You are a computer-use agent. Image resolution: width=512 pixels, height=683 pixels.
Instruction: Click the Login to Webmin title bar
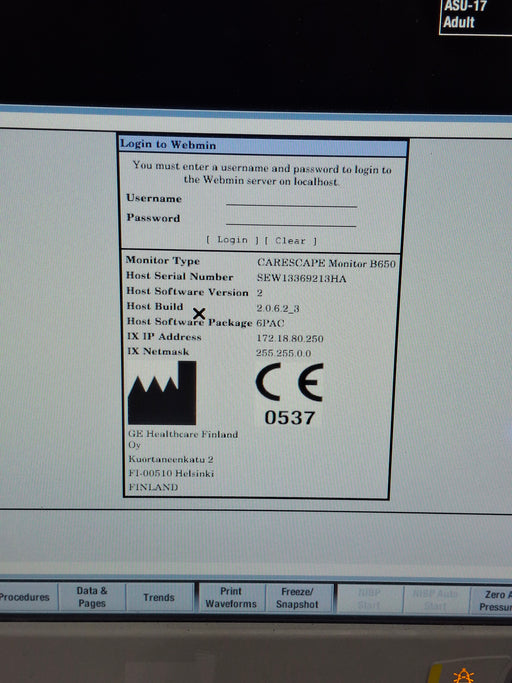263,145
